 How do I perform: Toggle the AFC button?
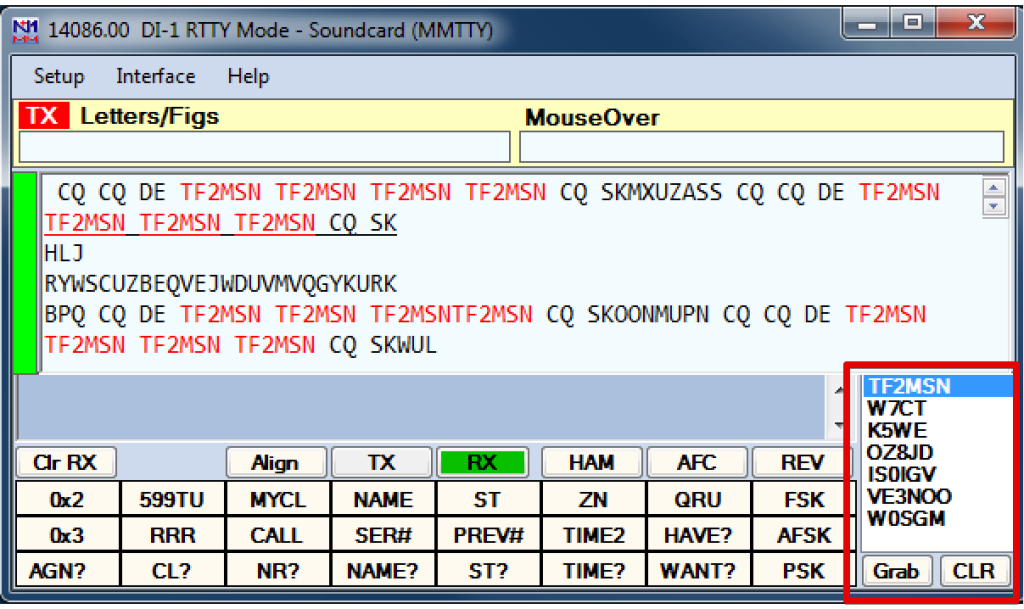(696, 463)
